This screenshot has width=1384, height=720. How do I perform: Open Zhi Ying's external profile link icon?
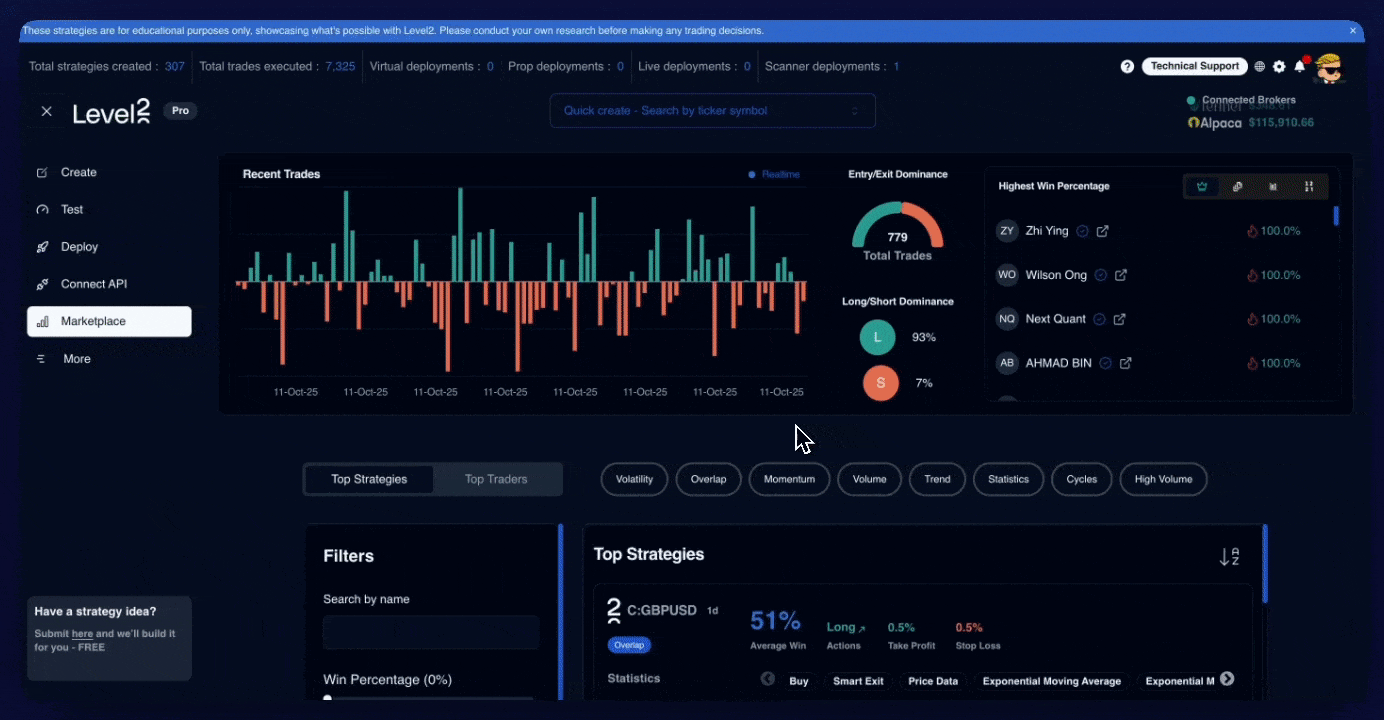pyautogui.click(x=1103, y=231)
